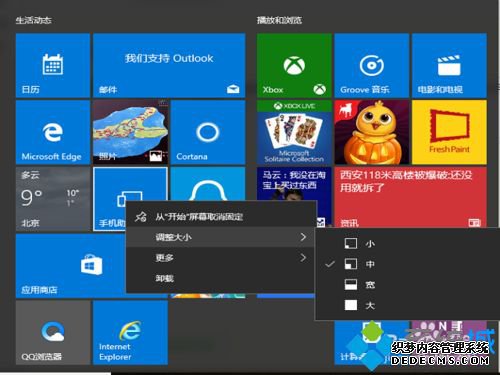Image resolution: width=500 pixels, height=375 pixels.
Task: Click 从“开始”屏幕取消固定 unpin option
Action: [221, 217]
